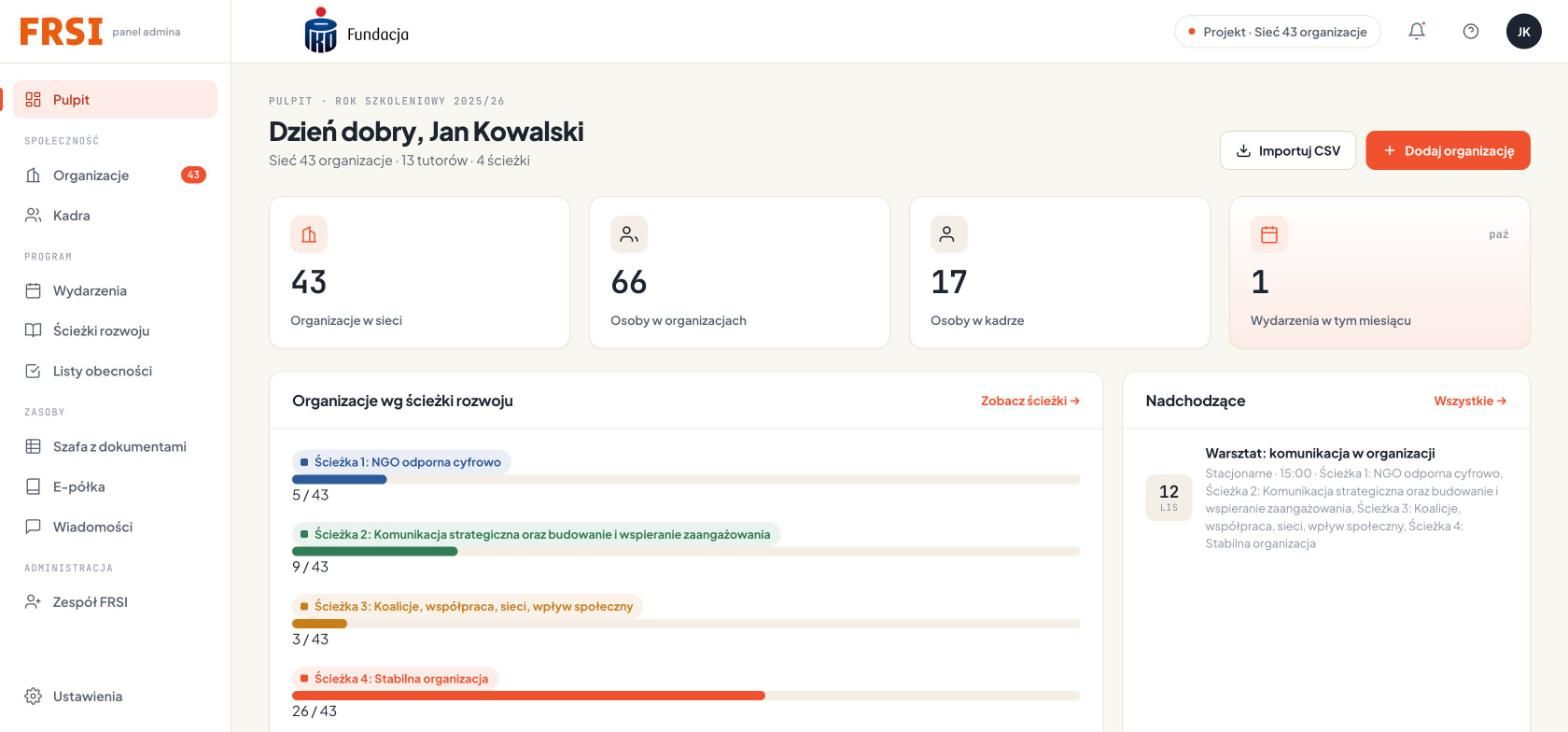Open Kadra in the sidebar
The image size is (1568, 732).
point(115,215)
